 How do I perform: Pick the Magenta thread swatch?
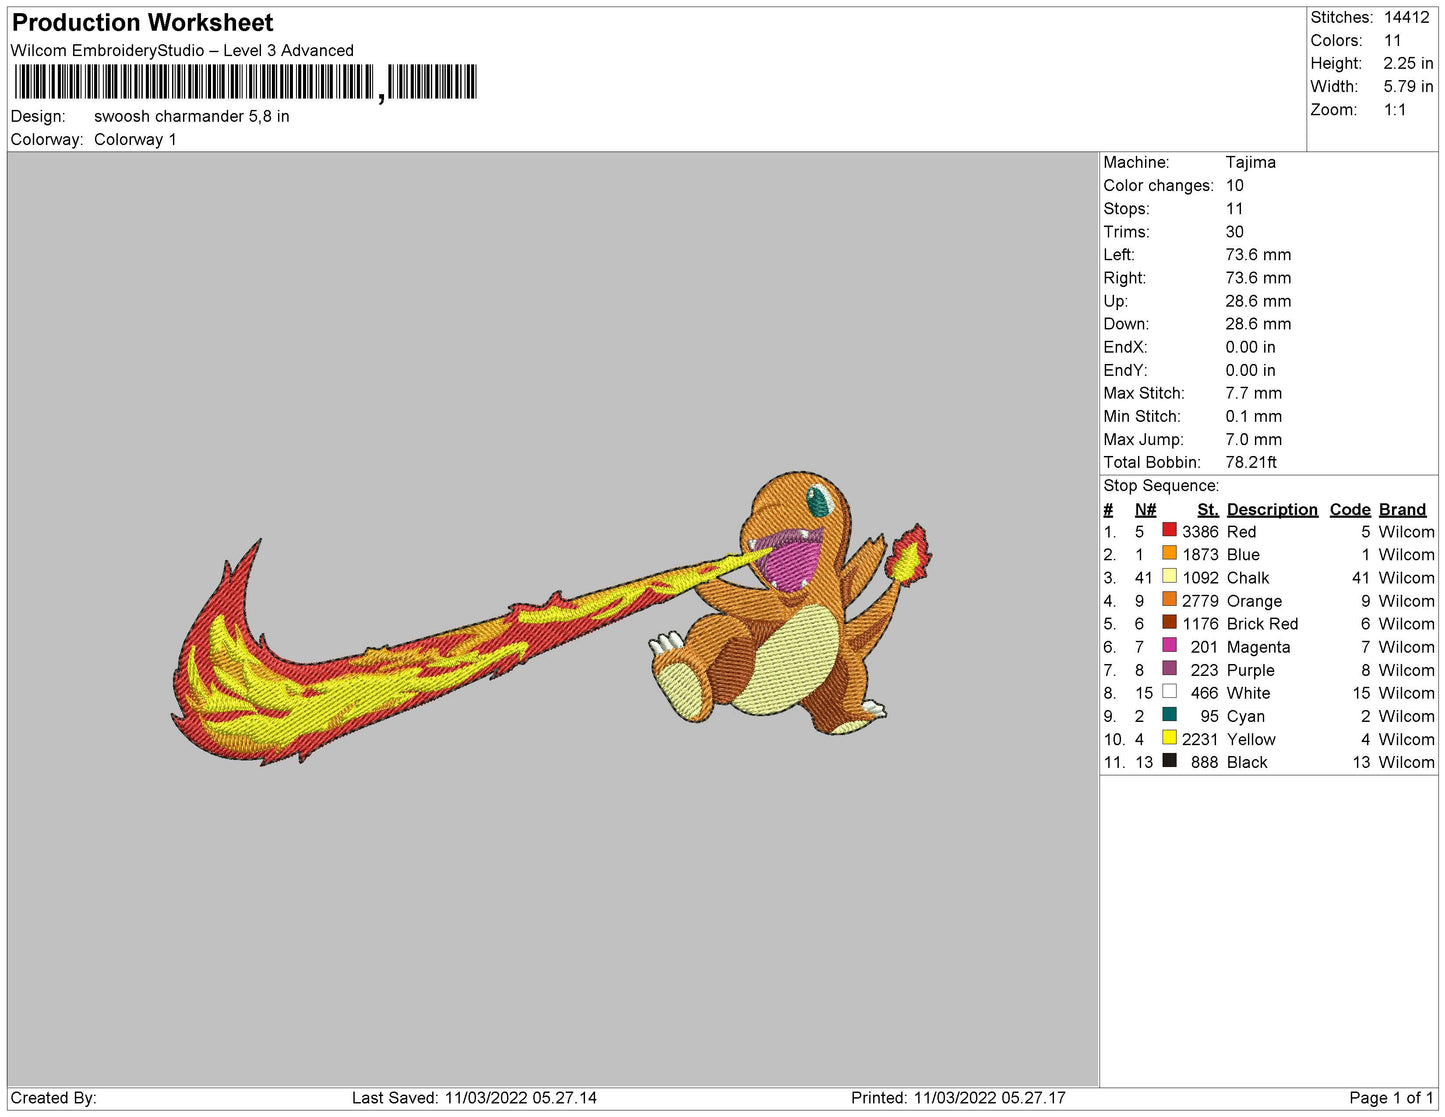coord(1169,645)
